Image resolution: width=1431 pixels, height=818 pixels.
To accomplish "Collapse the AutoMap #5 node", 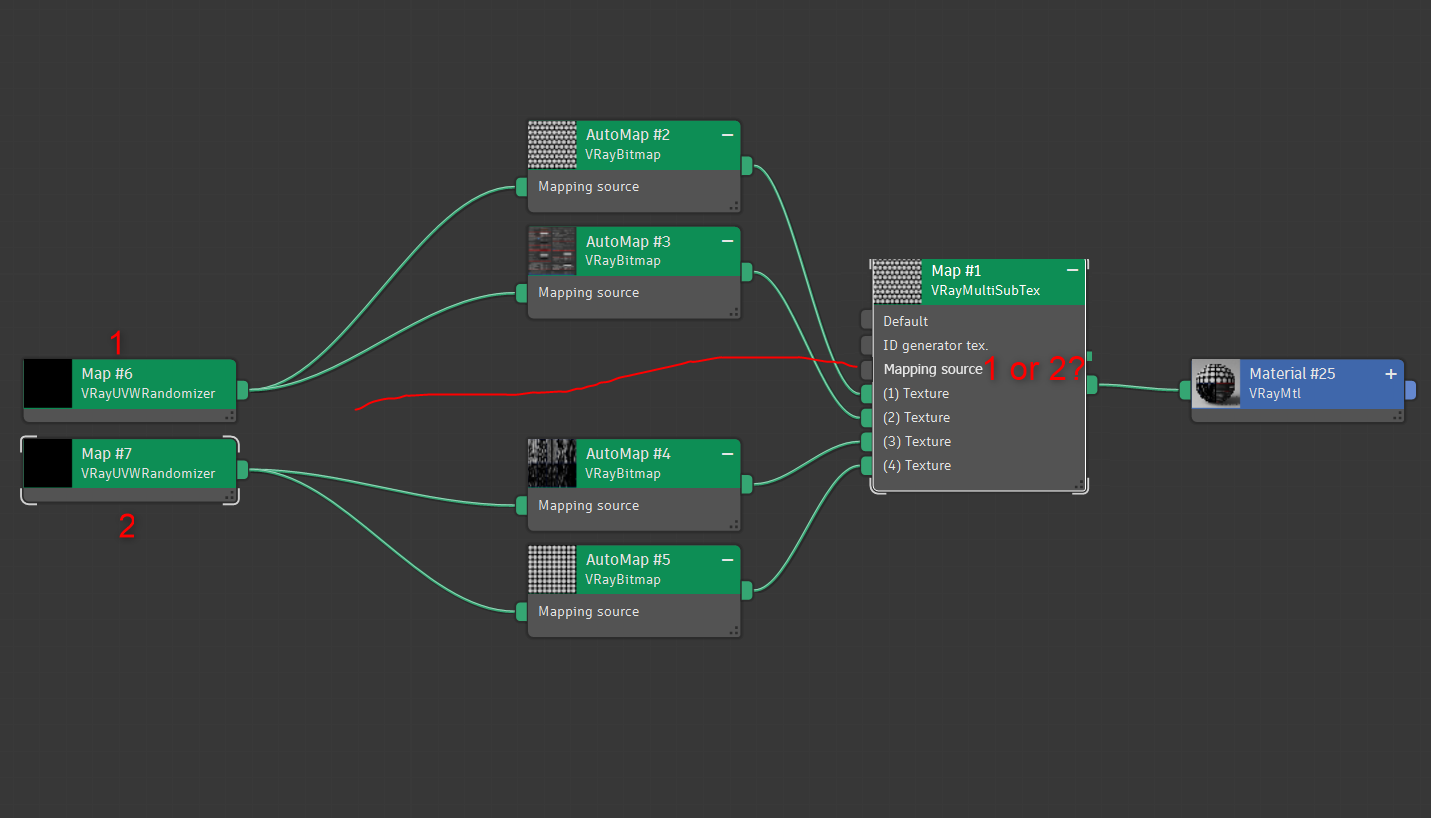I will 727,559.
